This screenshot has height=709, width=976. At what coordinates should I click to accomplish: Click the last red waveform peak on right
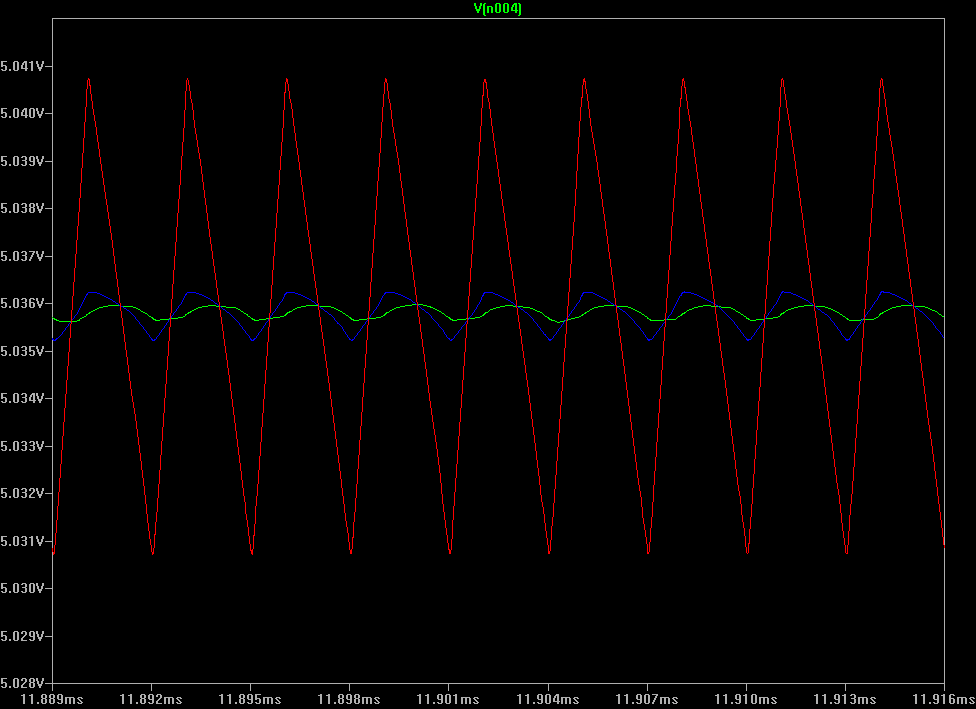point(881,79)
